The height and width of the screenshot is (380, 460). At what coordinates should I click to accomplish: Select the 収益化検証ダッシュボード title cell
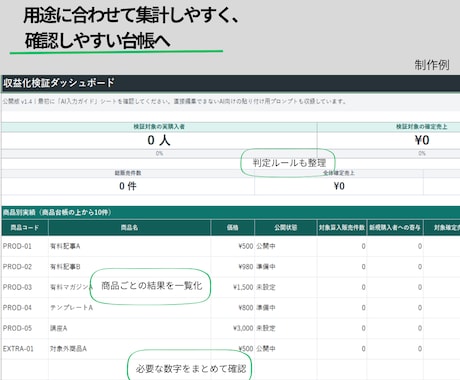pos(230,83)
